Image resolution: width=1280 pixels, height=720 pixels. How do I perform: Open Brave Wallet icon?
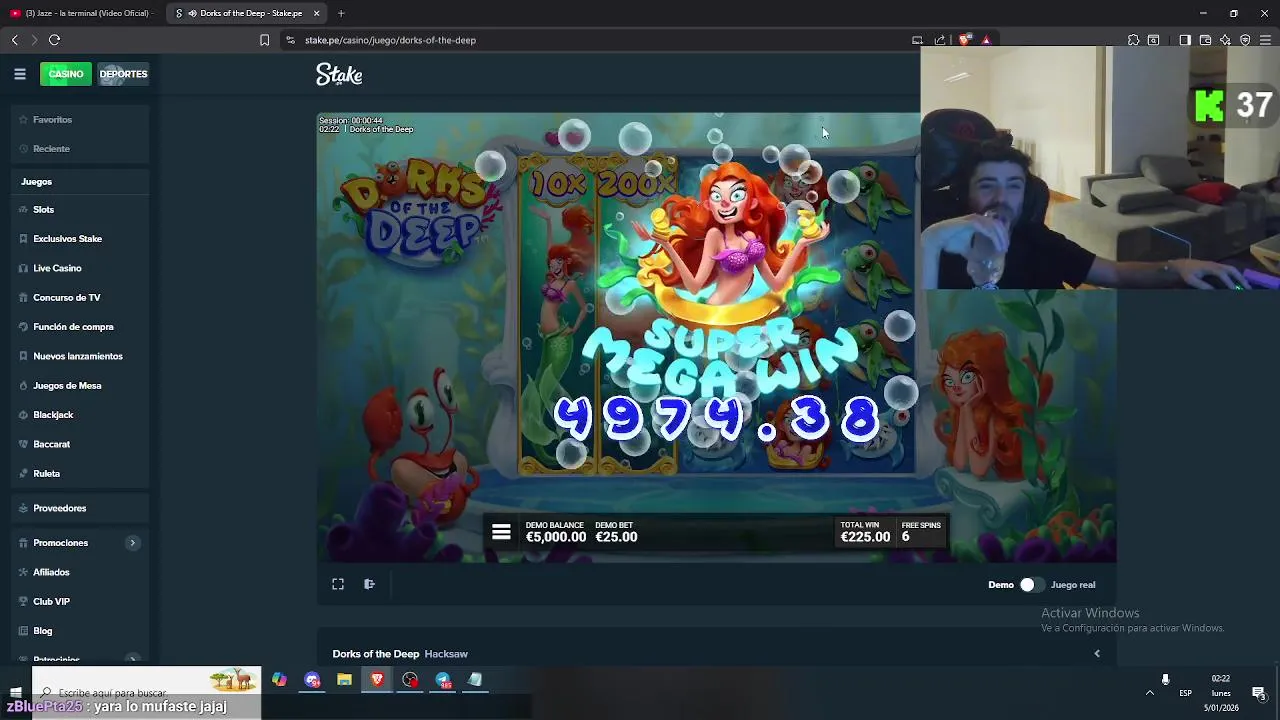click(x=1205, y=40)
